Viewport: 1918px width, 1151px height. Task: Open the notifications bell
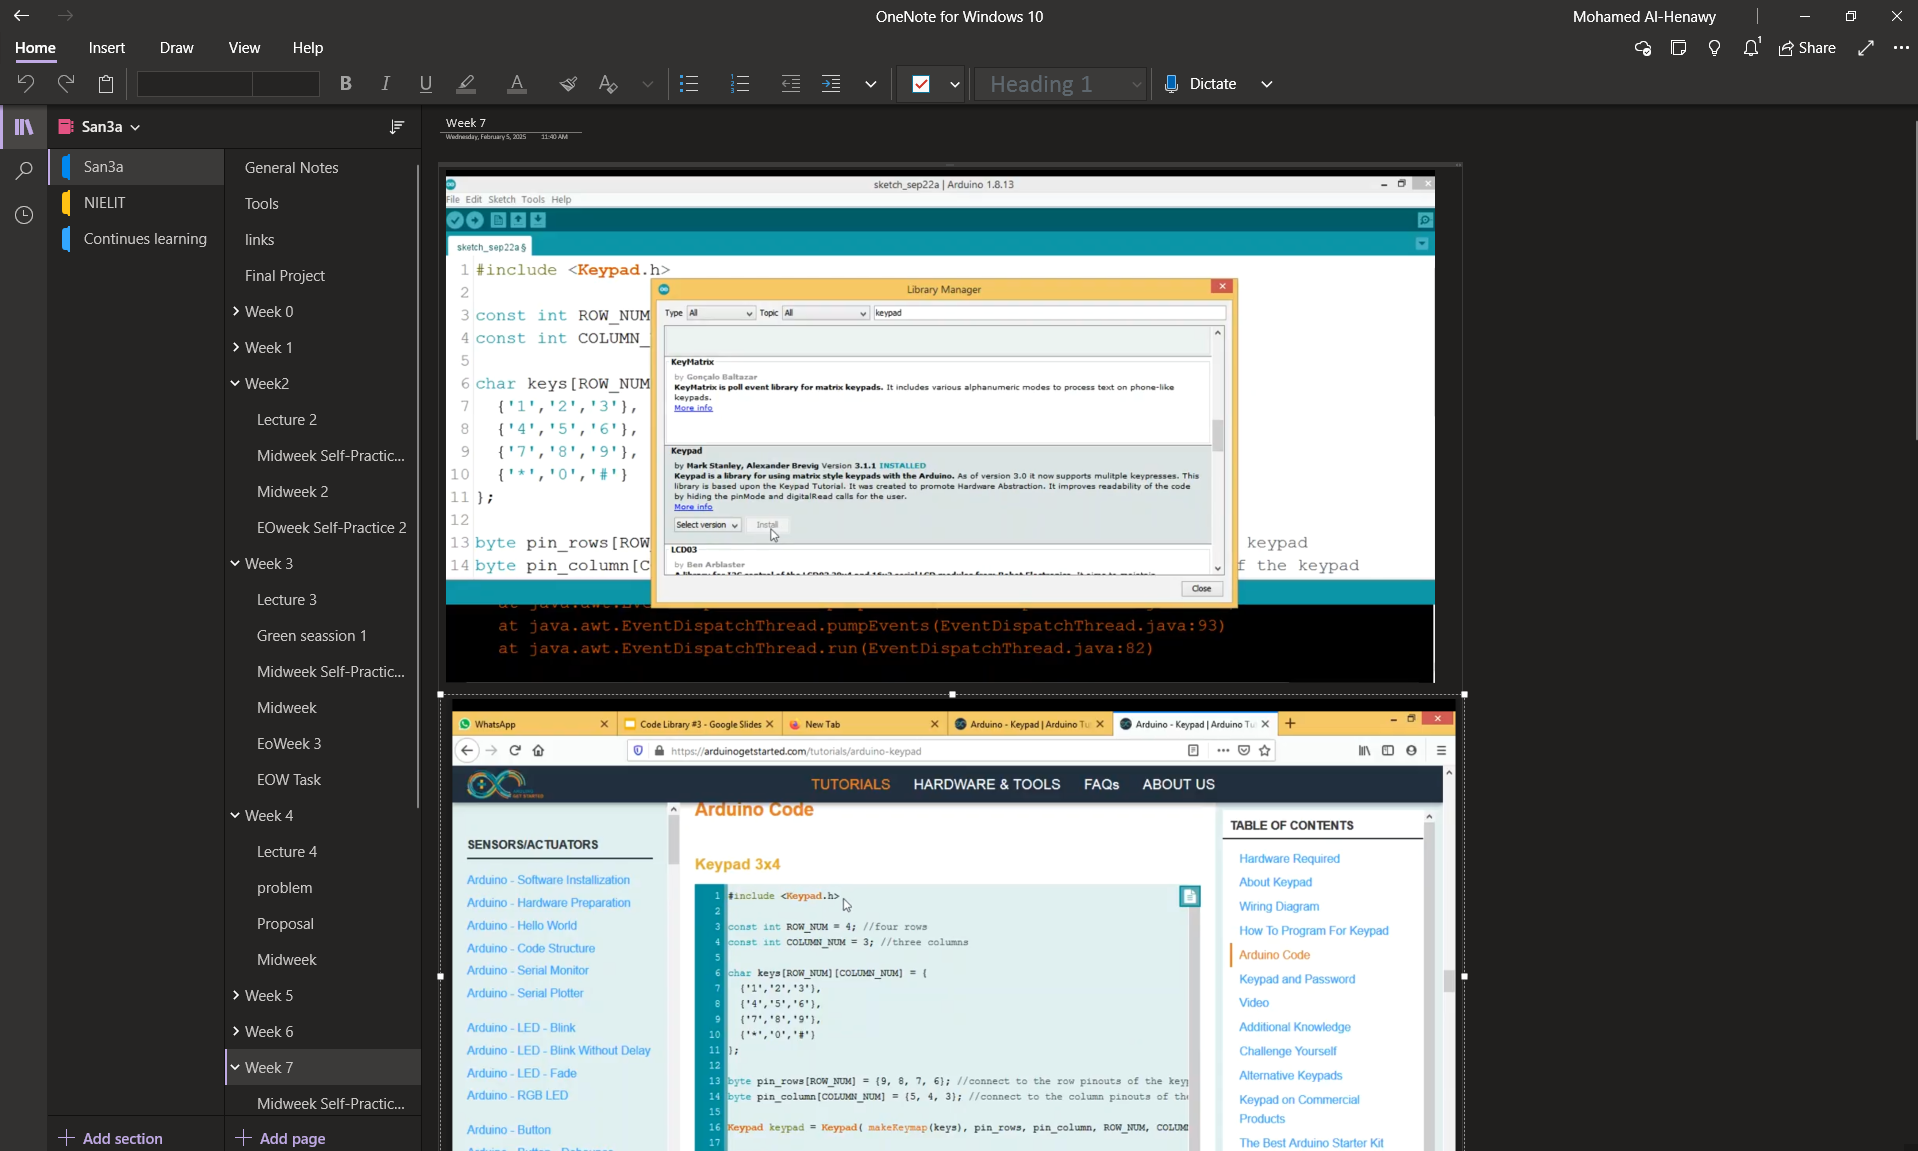[x=1750, y=48]
